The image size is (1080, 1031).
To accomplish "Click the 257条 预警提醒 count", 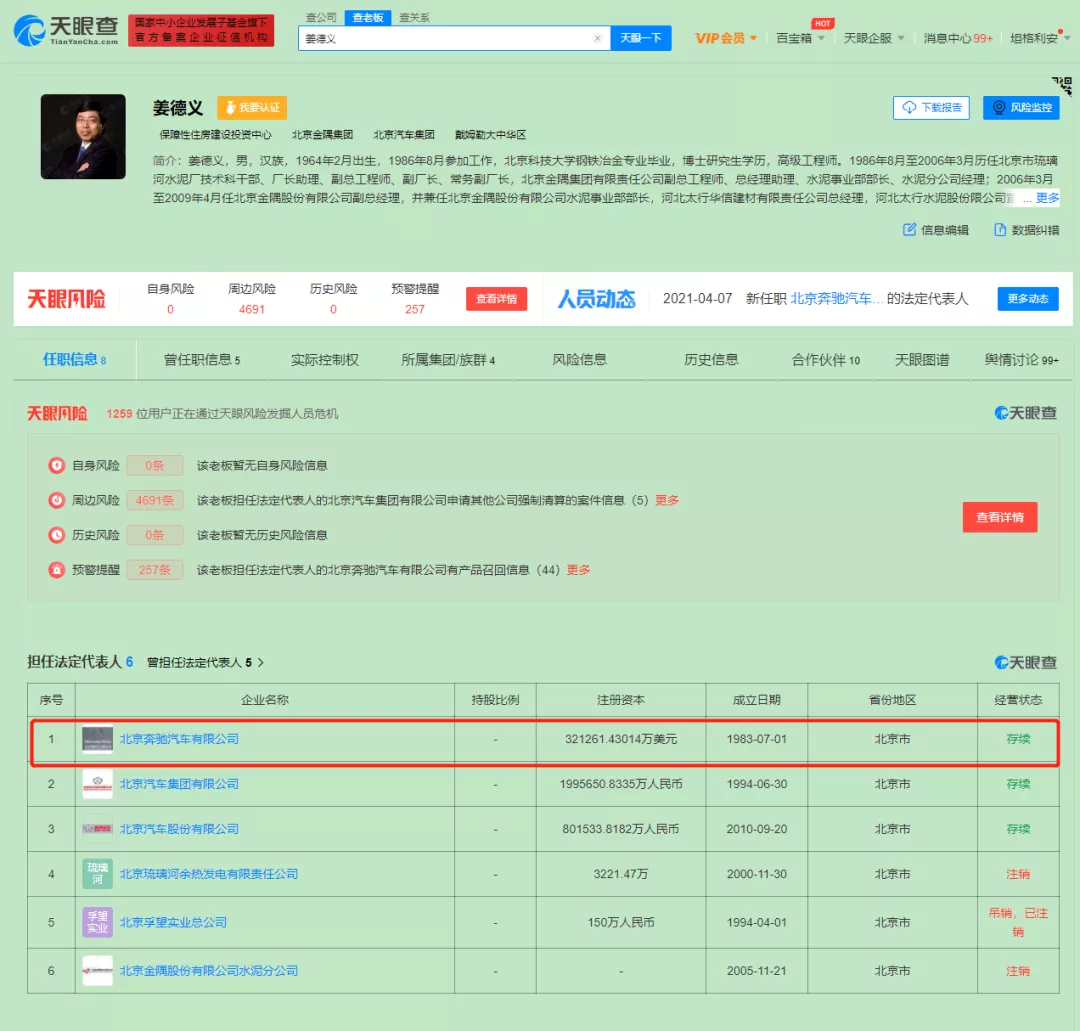I will click(155, 570).
